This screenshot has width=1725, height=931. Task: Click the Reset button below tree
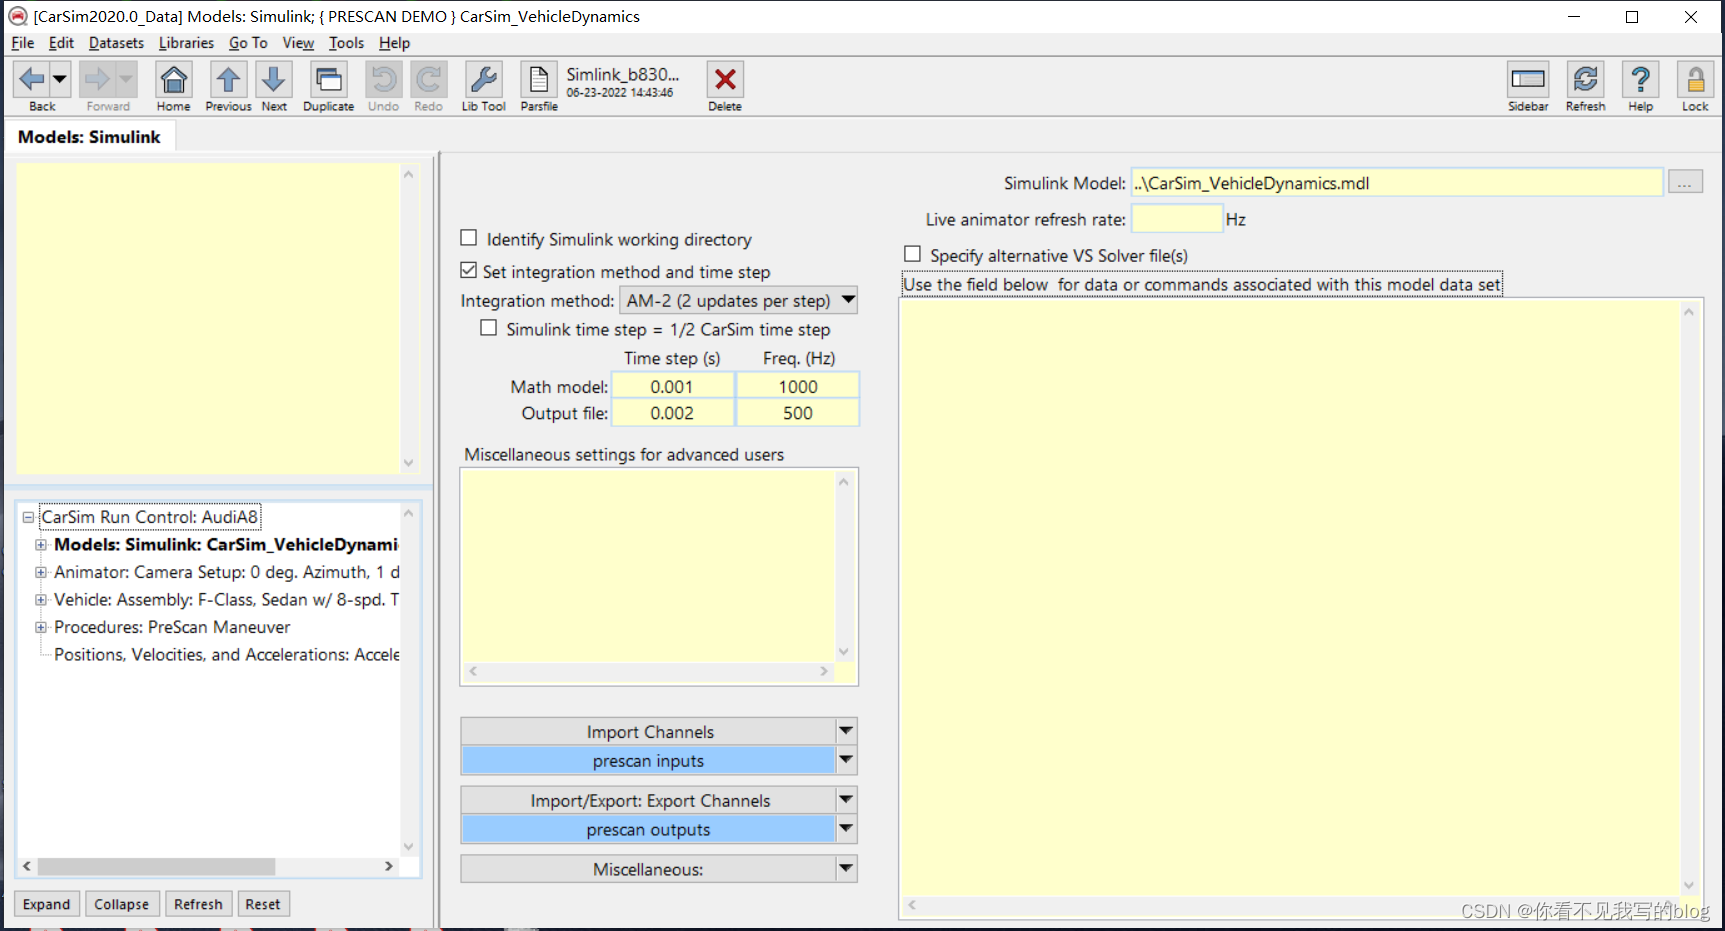(263, 904)
